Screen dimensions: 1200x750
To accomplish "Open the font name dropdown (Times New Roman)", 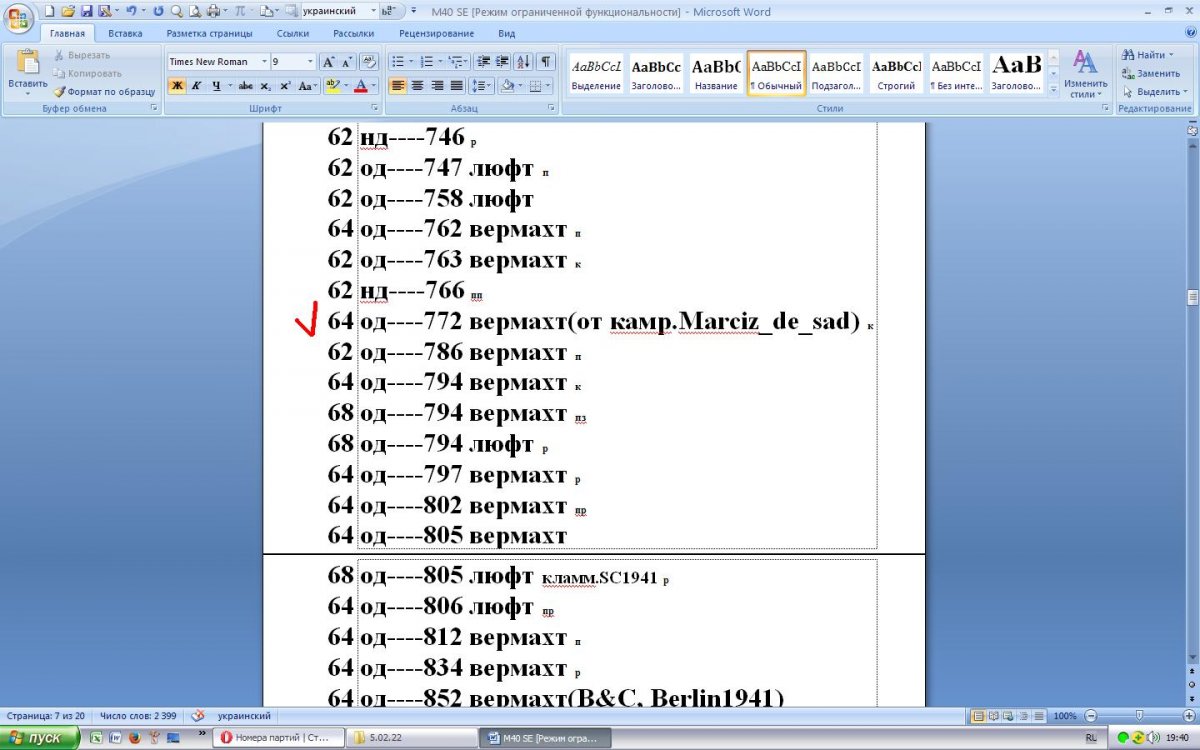I will (264, 61).
